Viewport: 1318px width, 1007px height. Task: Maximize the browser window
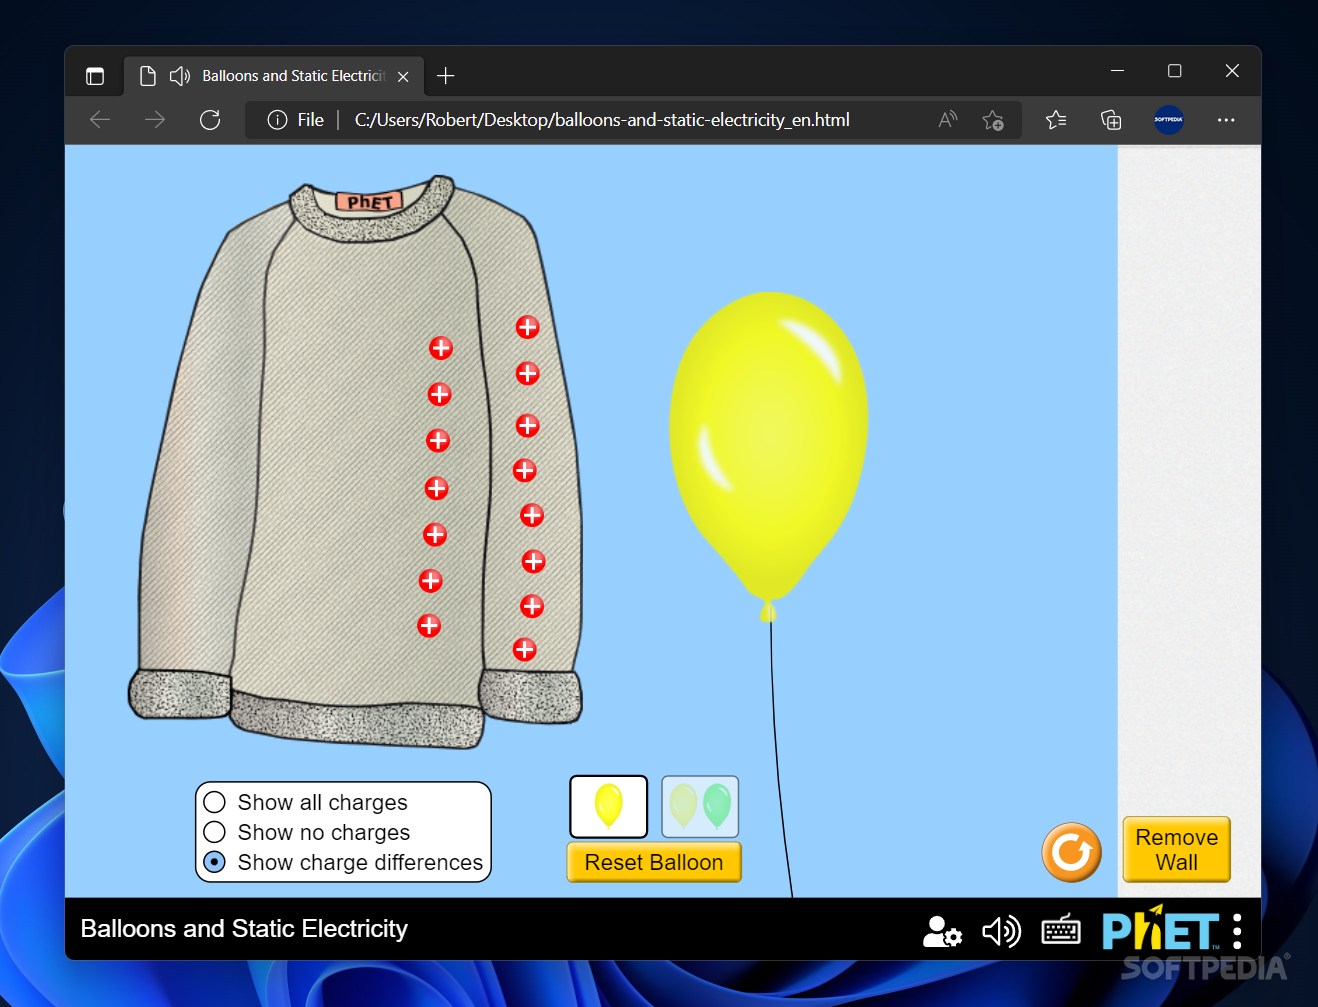point(1175,71)
